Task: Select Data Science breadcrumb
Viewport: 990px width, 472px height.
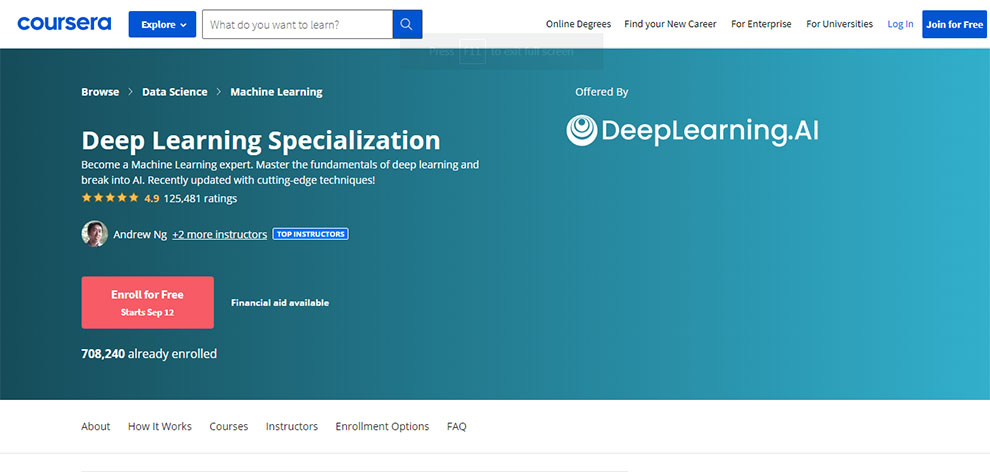Action: tap(174, 91)
